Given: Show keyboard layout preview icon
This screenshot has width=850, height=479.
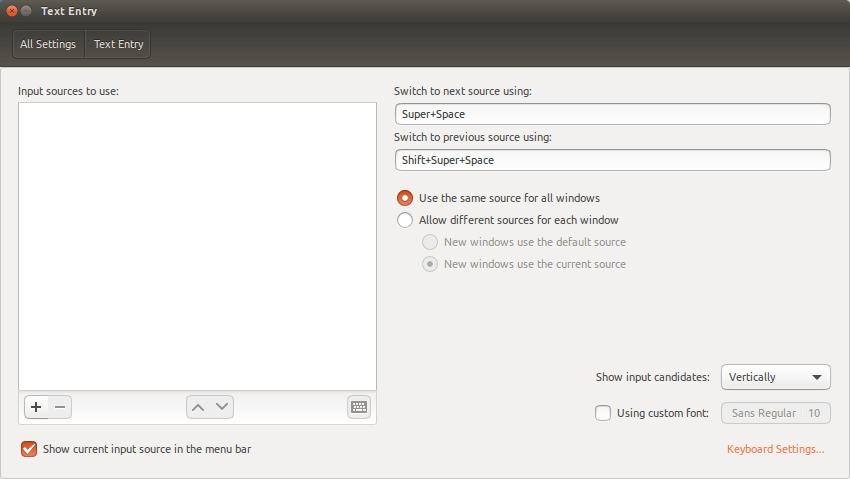Looking at the screenshot, I should (359, 407).
